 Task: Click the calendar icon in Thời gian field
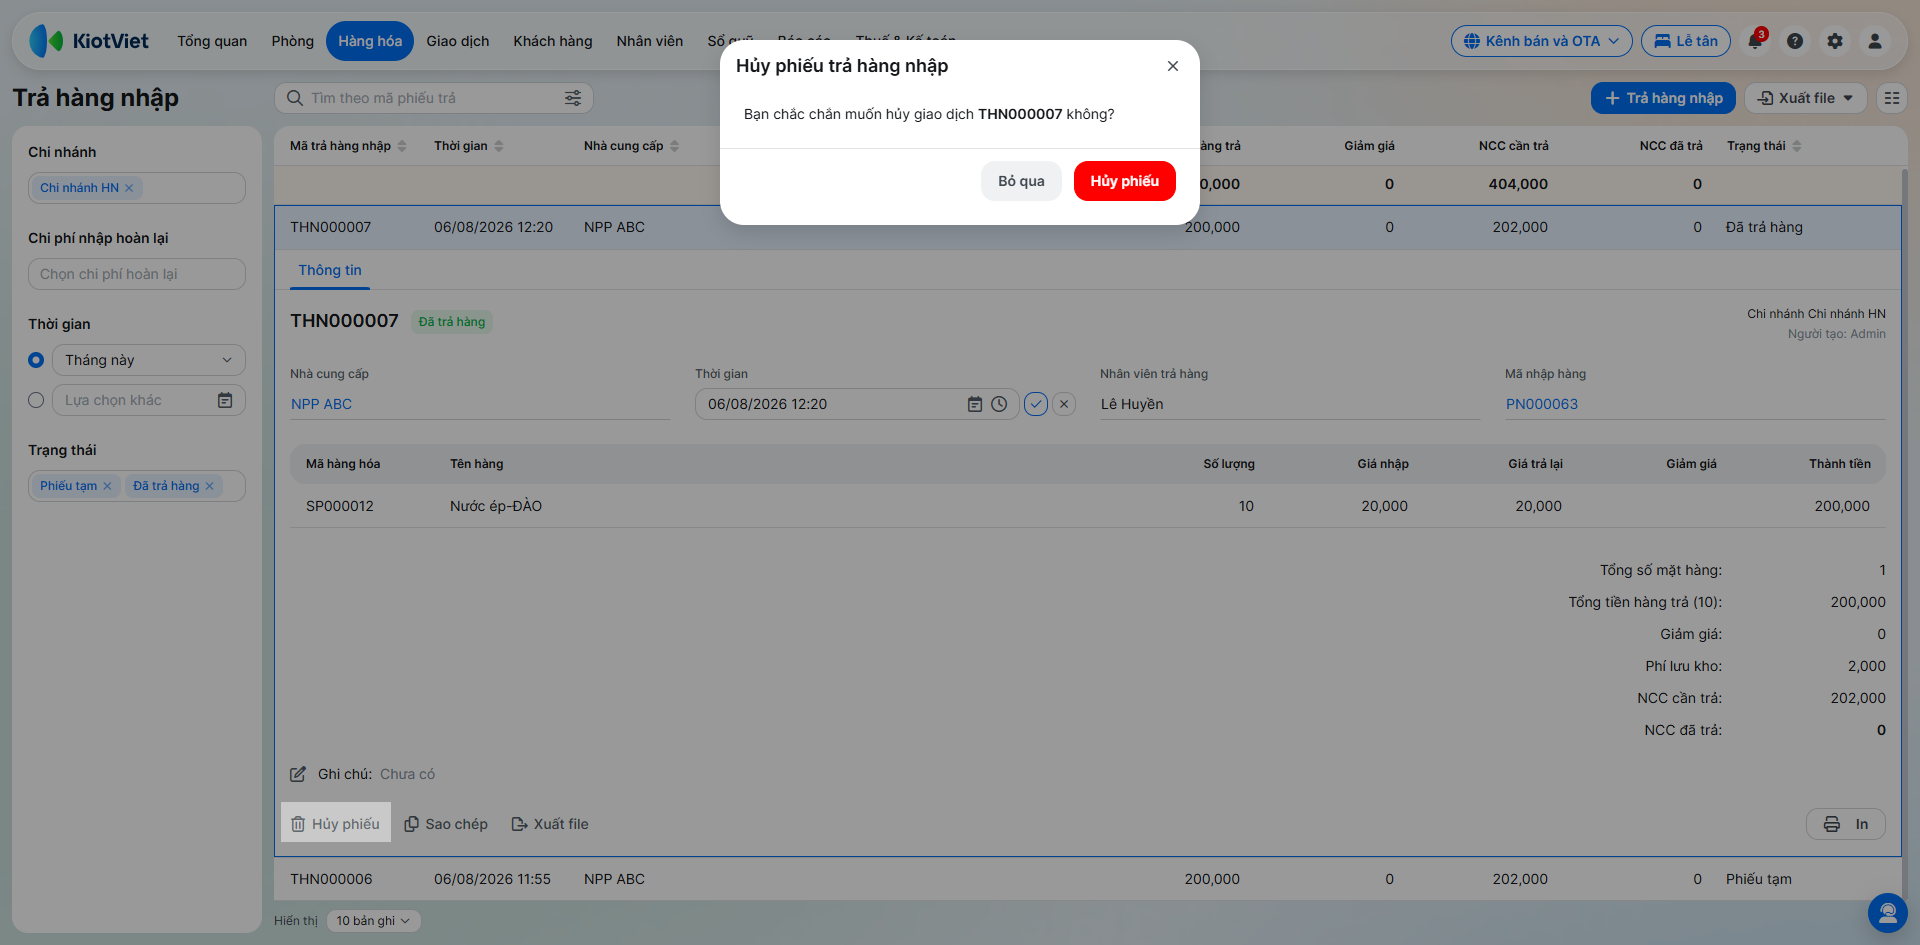pos(975,404)
